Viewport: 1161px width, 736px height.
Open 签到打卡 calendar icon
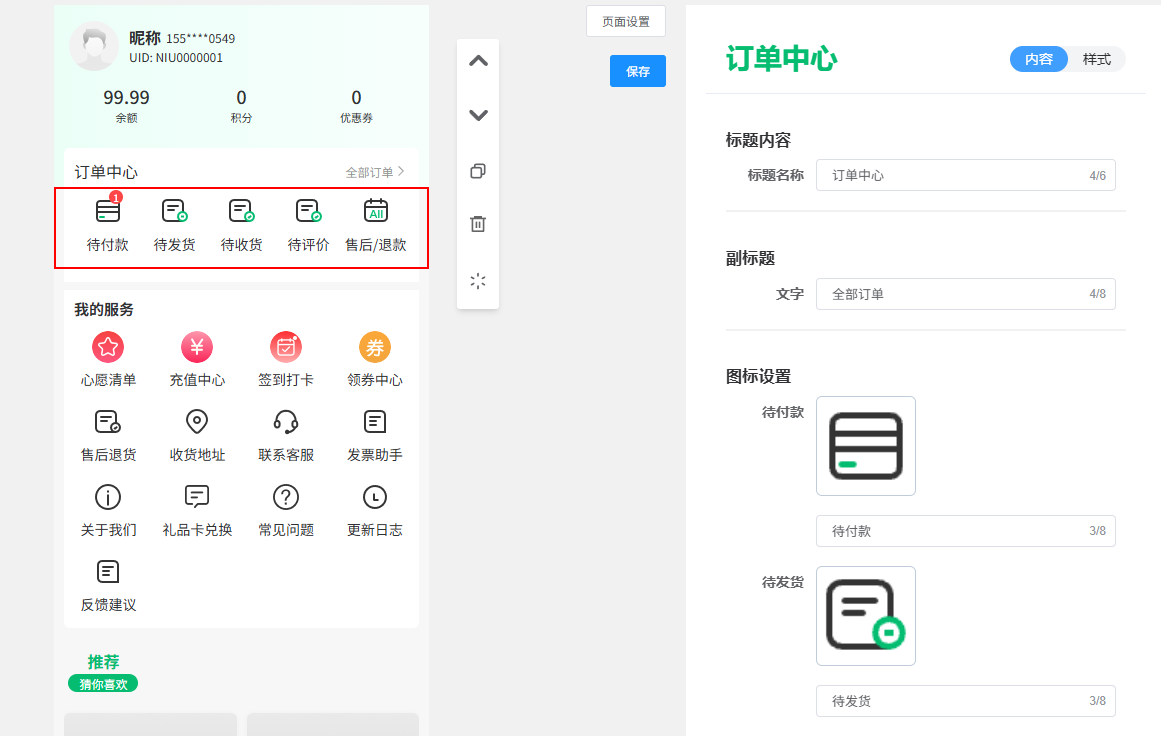click(286, 347)
